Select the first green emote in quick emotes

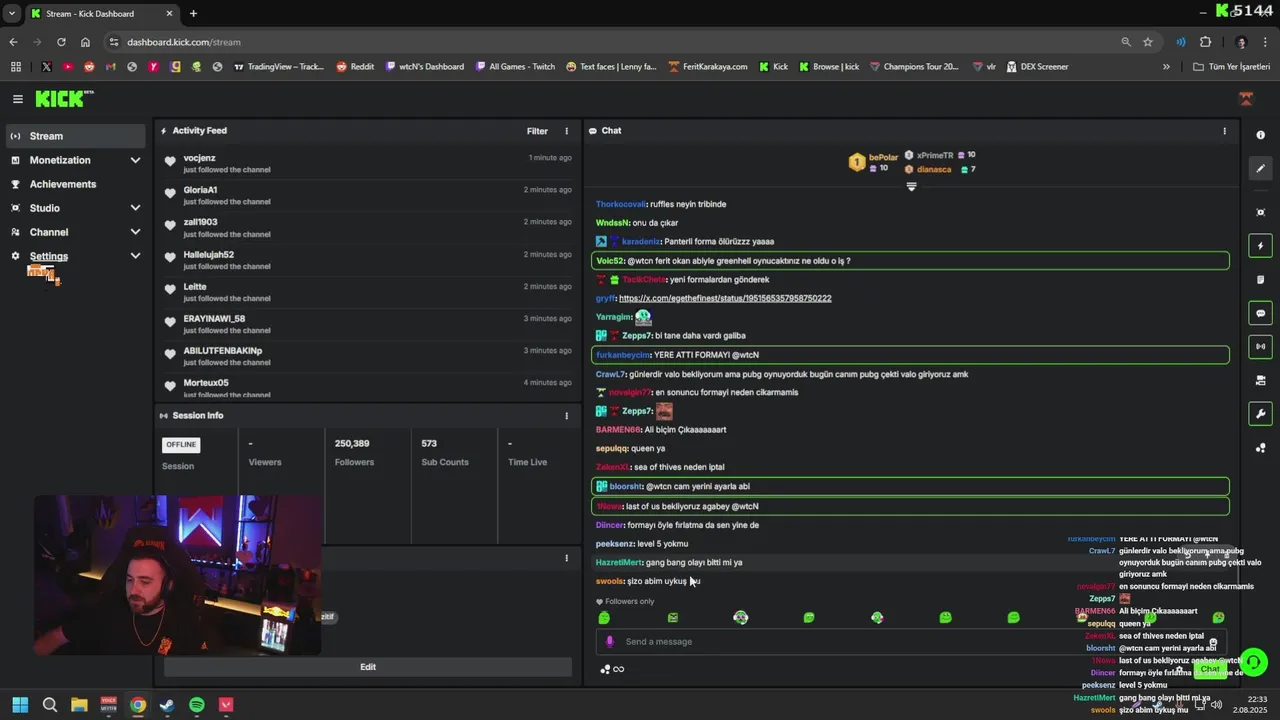[x=604, y=618]
